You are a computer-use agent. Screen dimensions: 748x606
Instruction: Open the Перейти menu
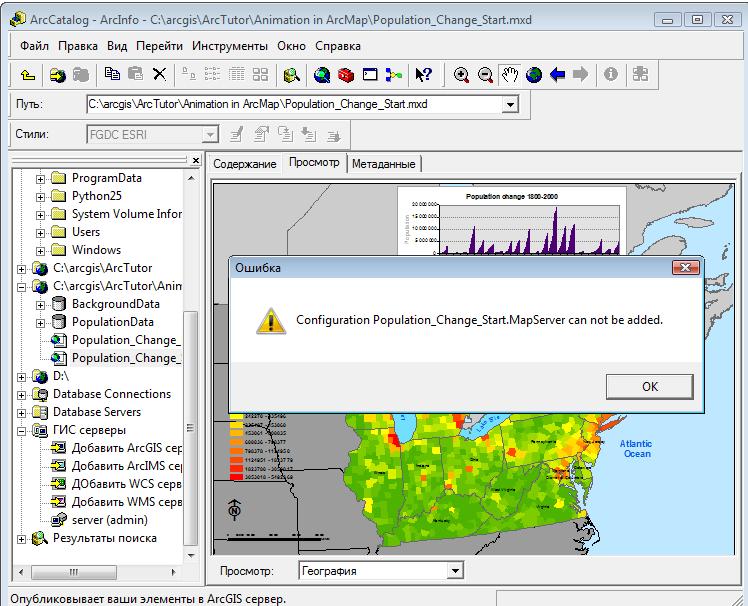click(x=159, y=46)
